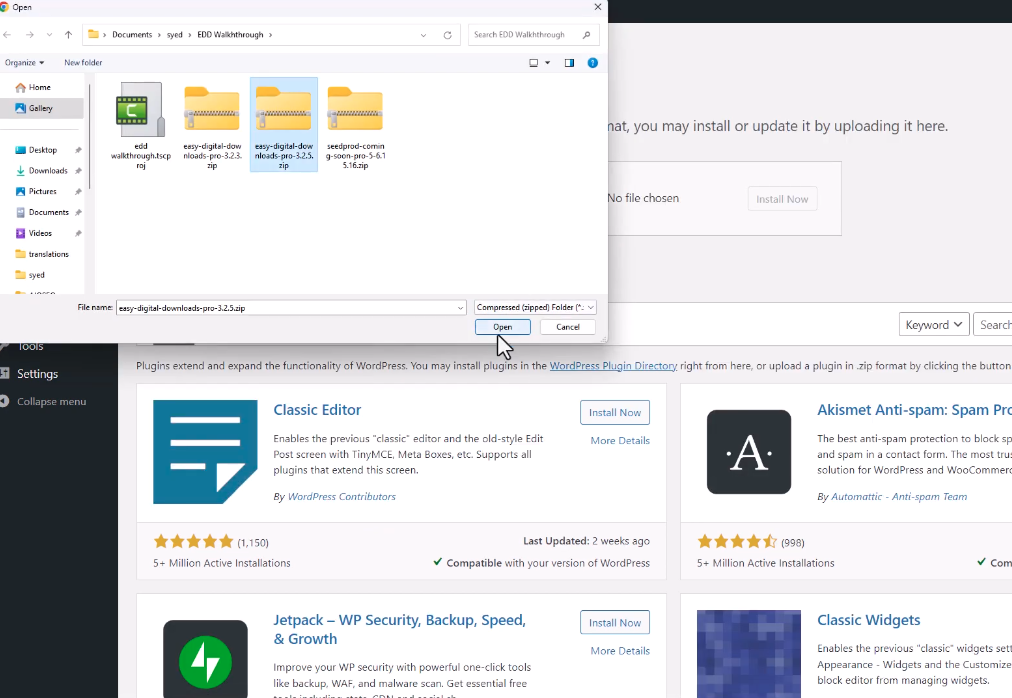Expand the file type filter dropdown

(535, 308)
